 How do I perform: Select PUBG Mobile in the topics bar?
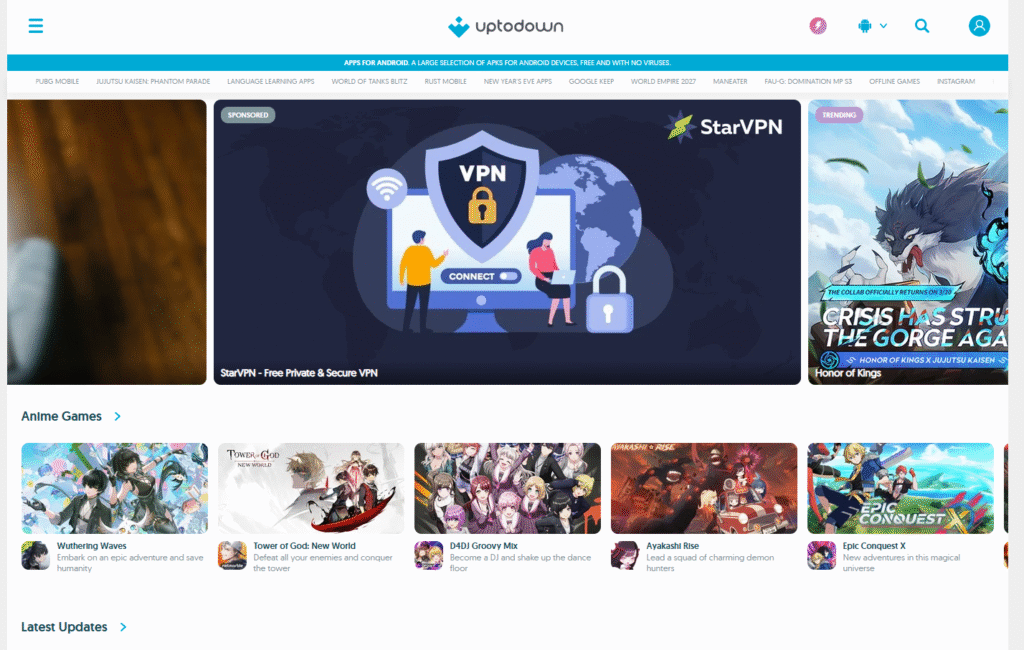(x=57, y=81)
